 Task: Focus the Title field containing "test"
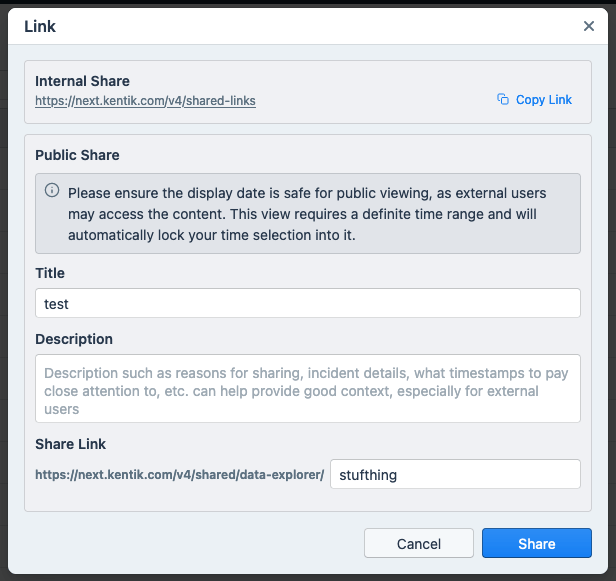coord(307,303)
